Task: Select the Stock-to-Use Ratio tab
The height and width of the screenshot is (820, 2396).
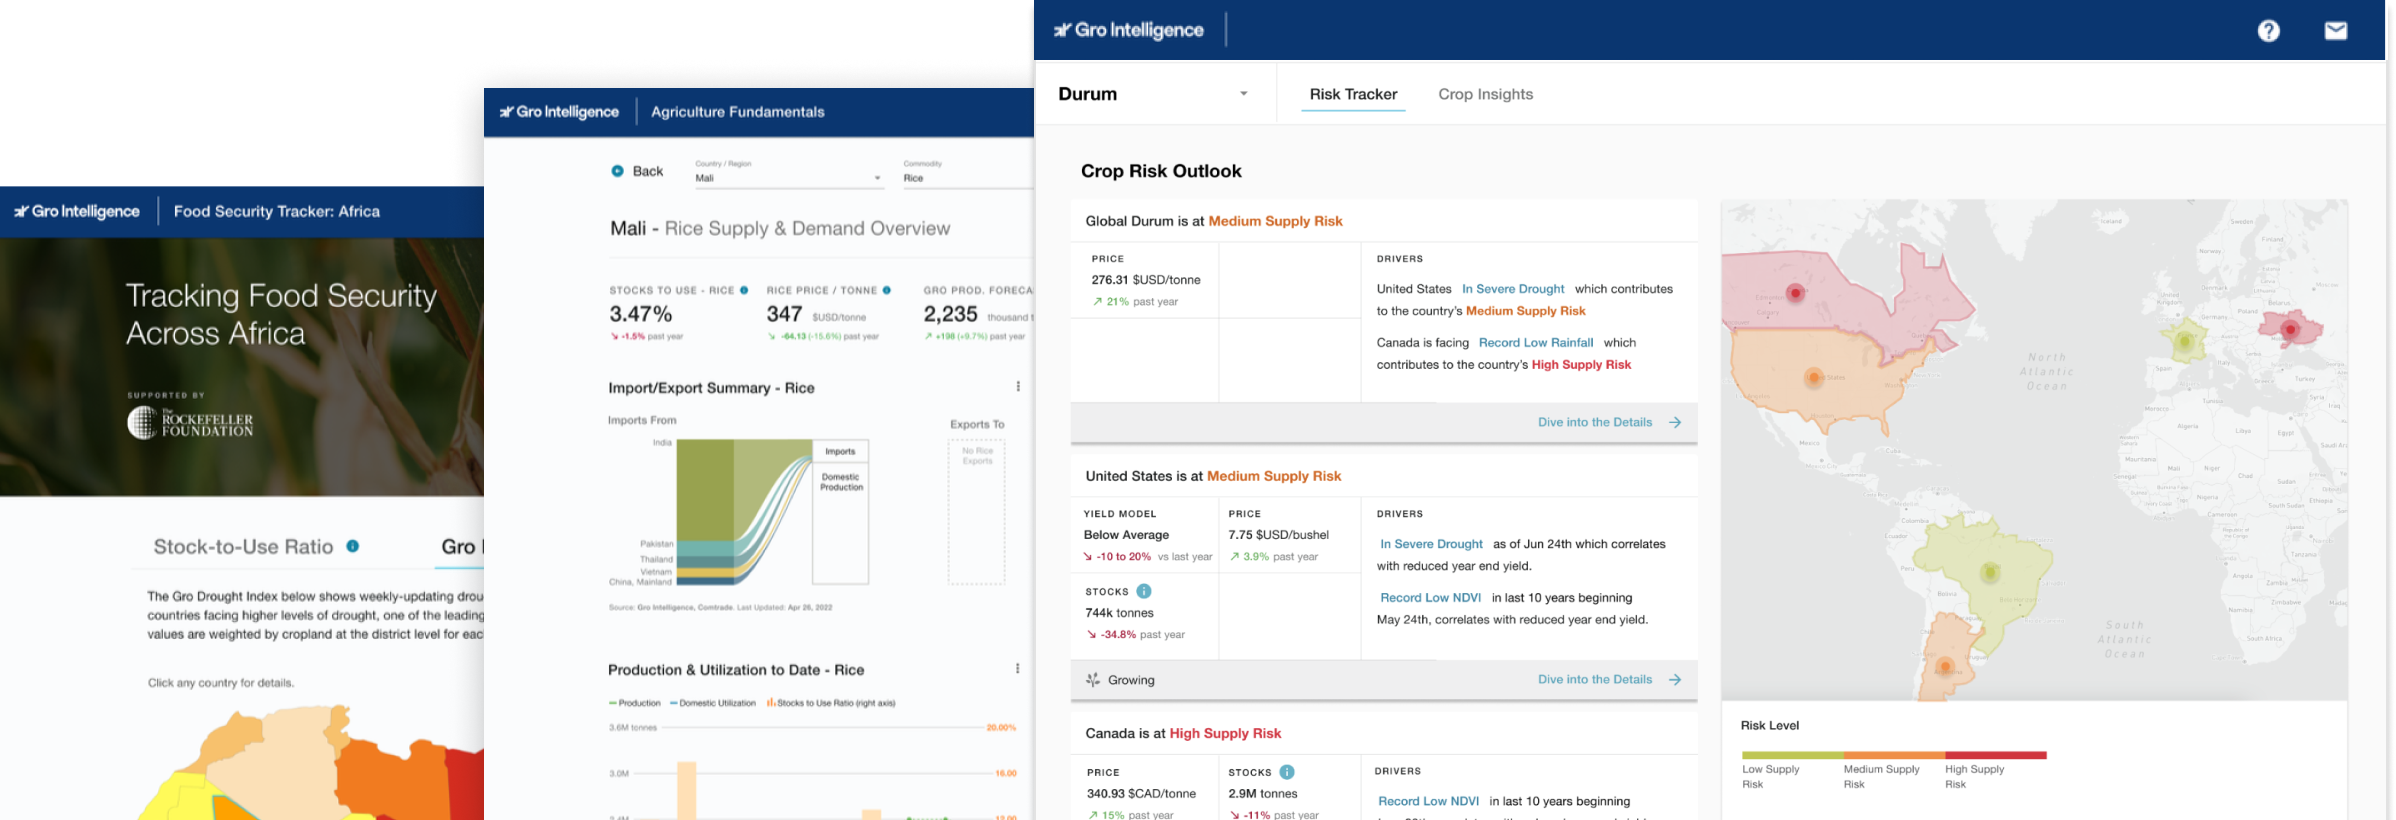Action: (x=243, y=547)
